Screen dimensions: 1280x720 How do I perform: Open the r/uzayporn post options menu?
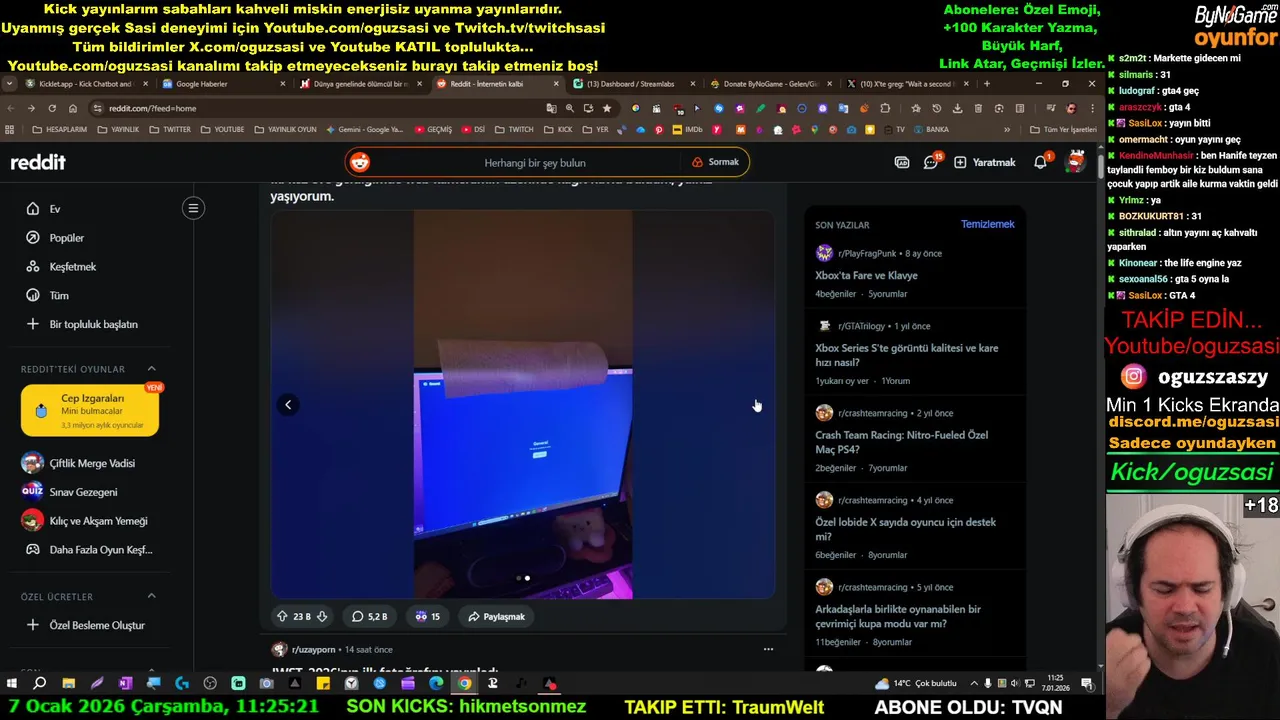(768, 649)
